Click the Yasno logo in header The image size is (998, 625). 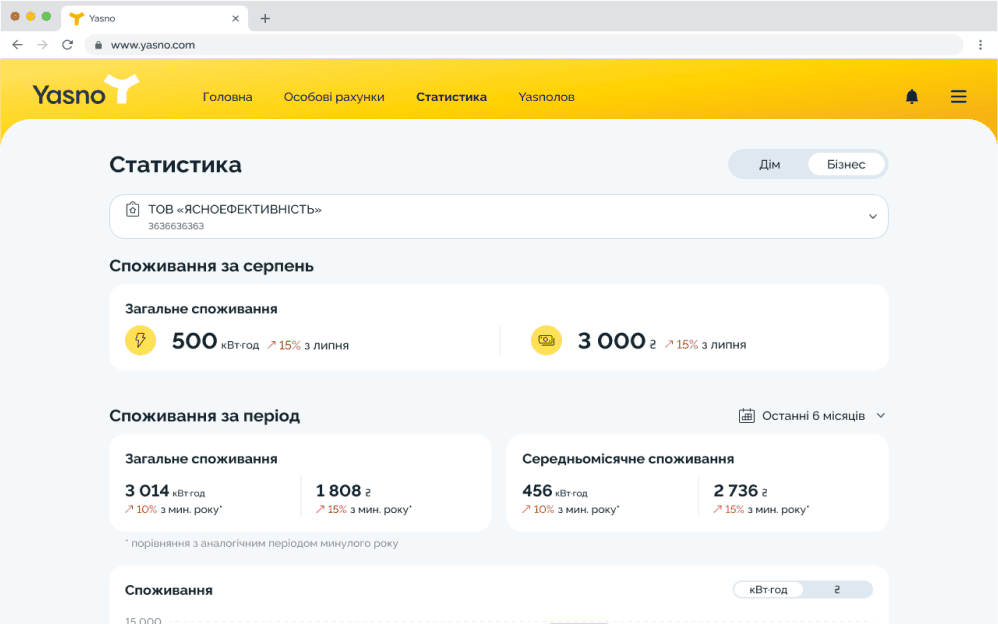[86, 90]
